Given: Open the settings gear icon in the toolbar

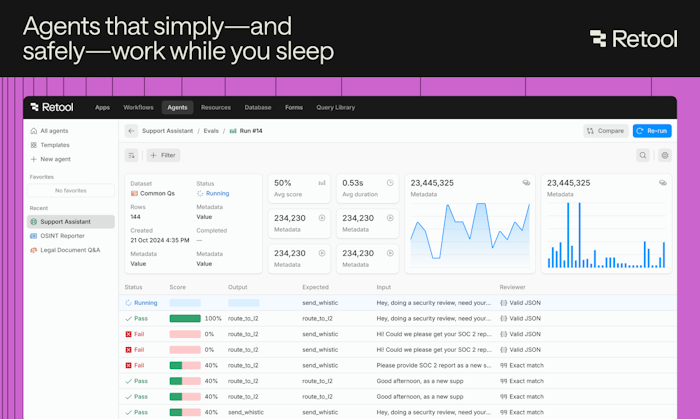Looking at the screenshot, I should pos(665,155).
